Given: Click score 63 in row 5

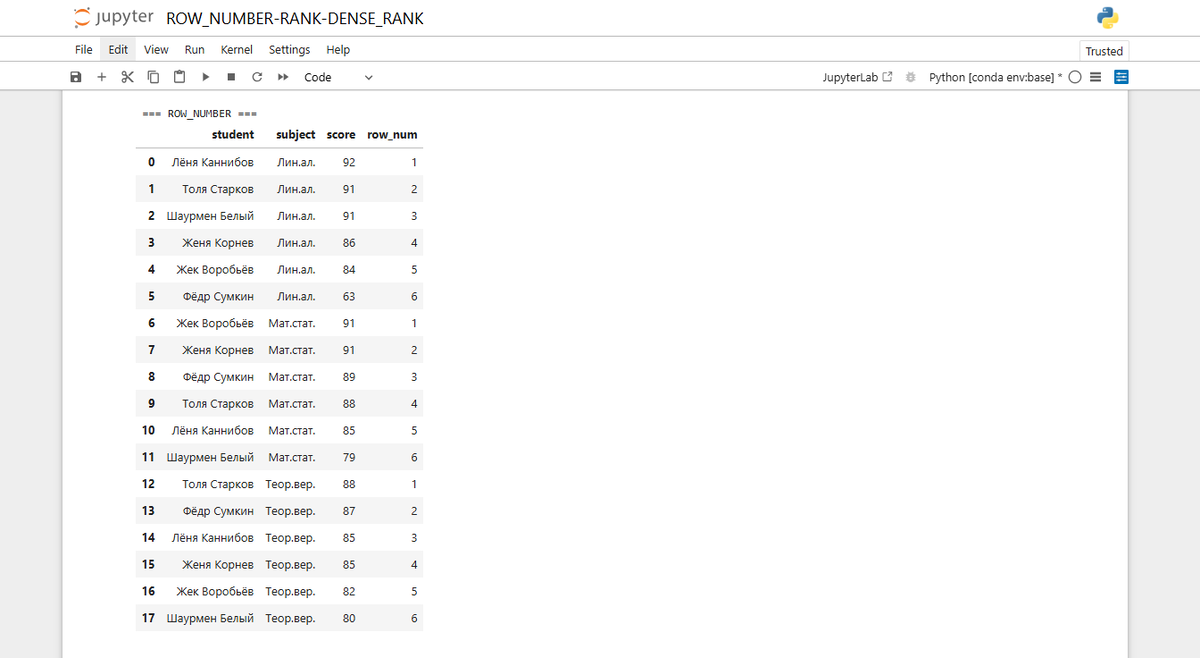Looking at the screenshot, I should coord(348,297).
